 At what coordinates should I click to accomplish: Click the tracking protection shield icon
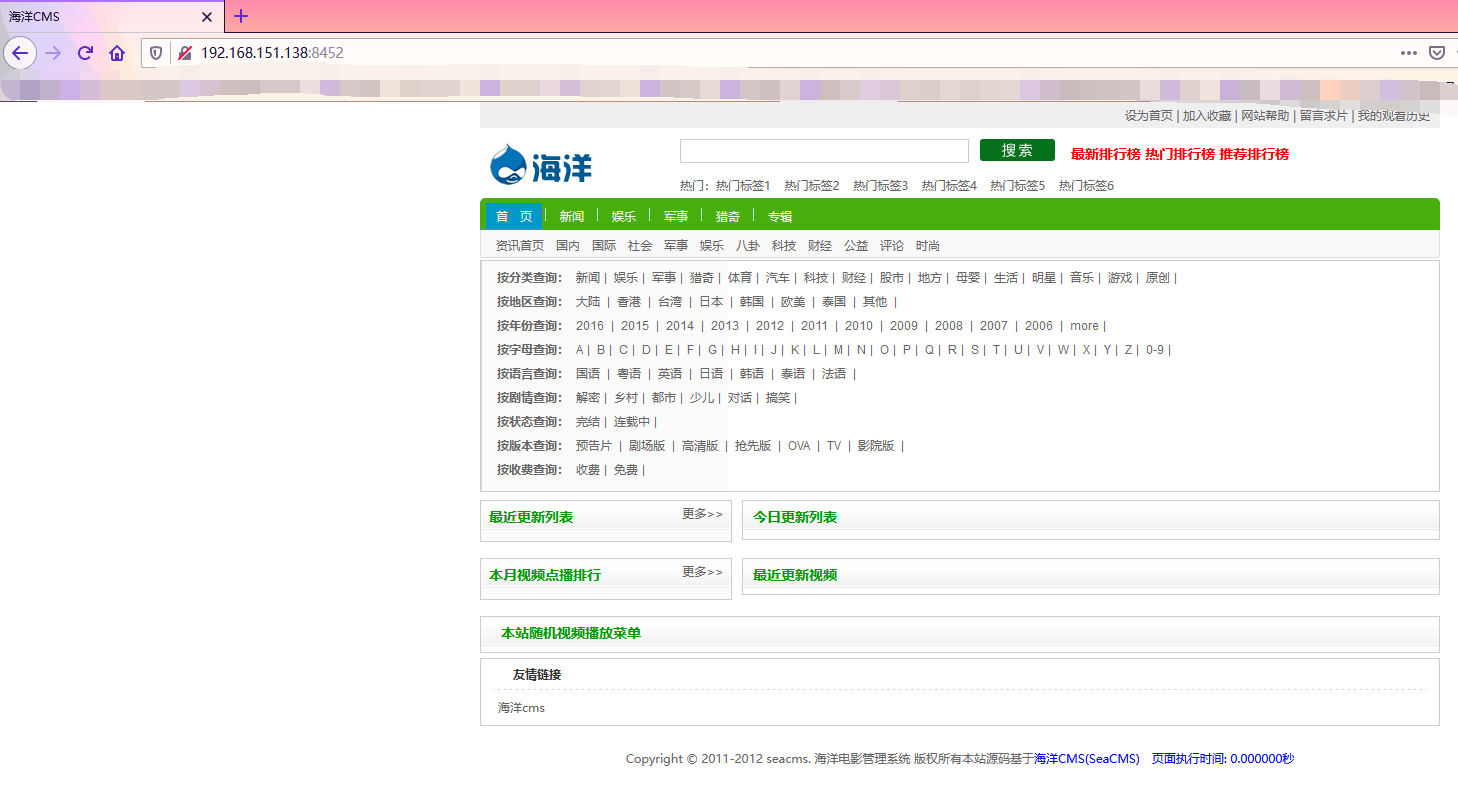point(156,53)
